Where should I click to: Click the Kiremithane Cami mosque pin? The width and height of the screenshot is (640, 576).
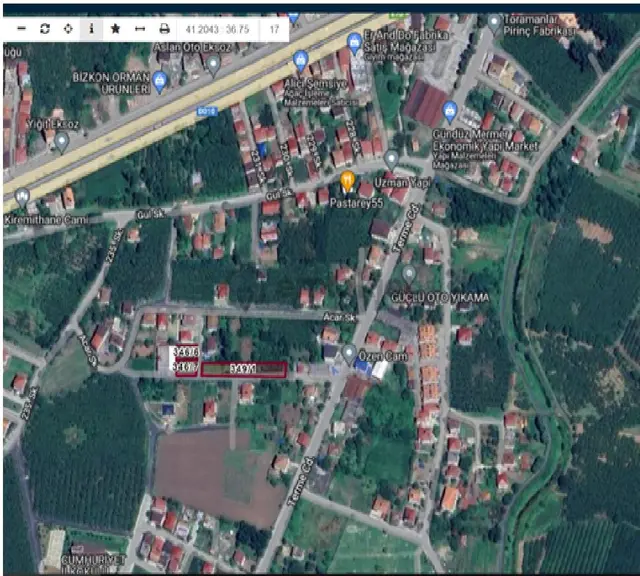pyautogui.click(x=22, y=199)
